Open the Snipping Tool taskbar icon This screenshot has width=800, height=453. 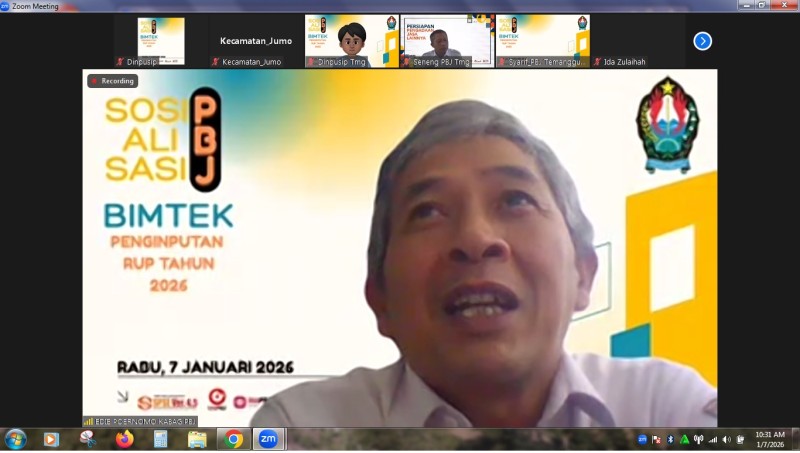[88, 439]
